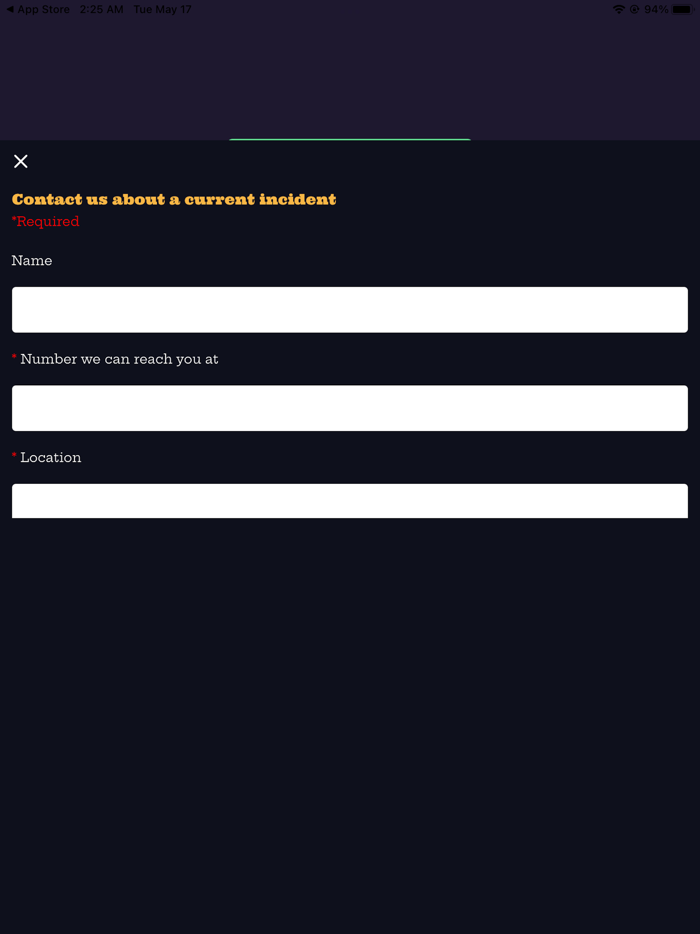Select the Location input field
The height and width of the screenshot is (934, 700).
tap(350, 501)
